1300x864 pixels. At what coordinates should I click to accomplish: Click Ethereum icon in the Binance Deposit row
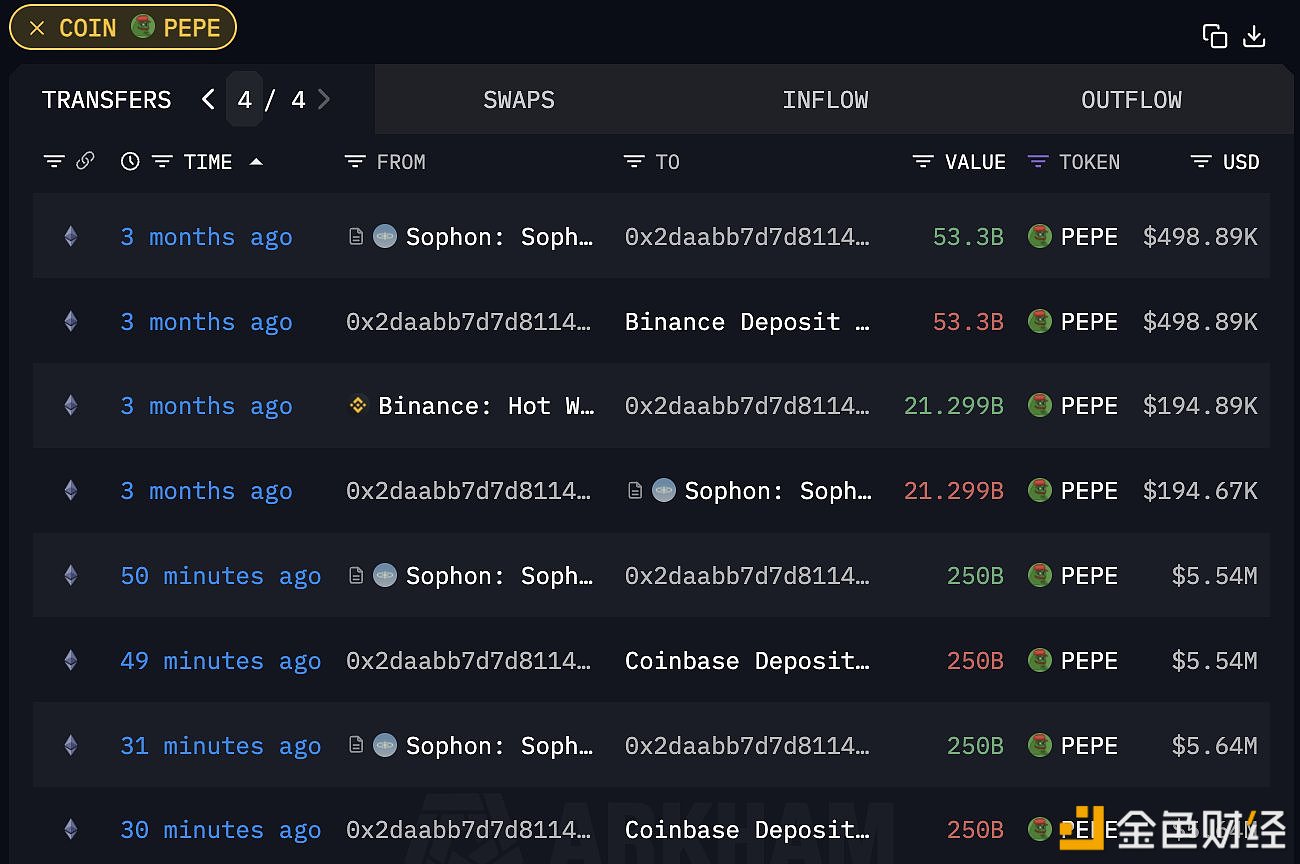70,321
